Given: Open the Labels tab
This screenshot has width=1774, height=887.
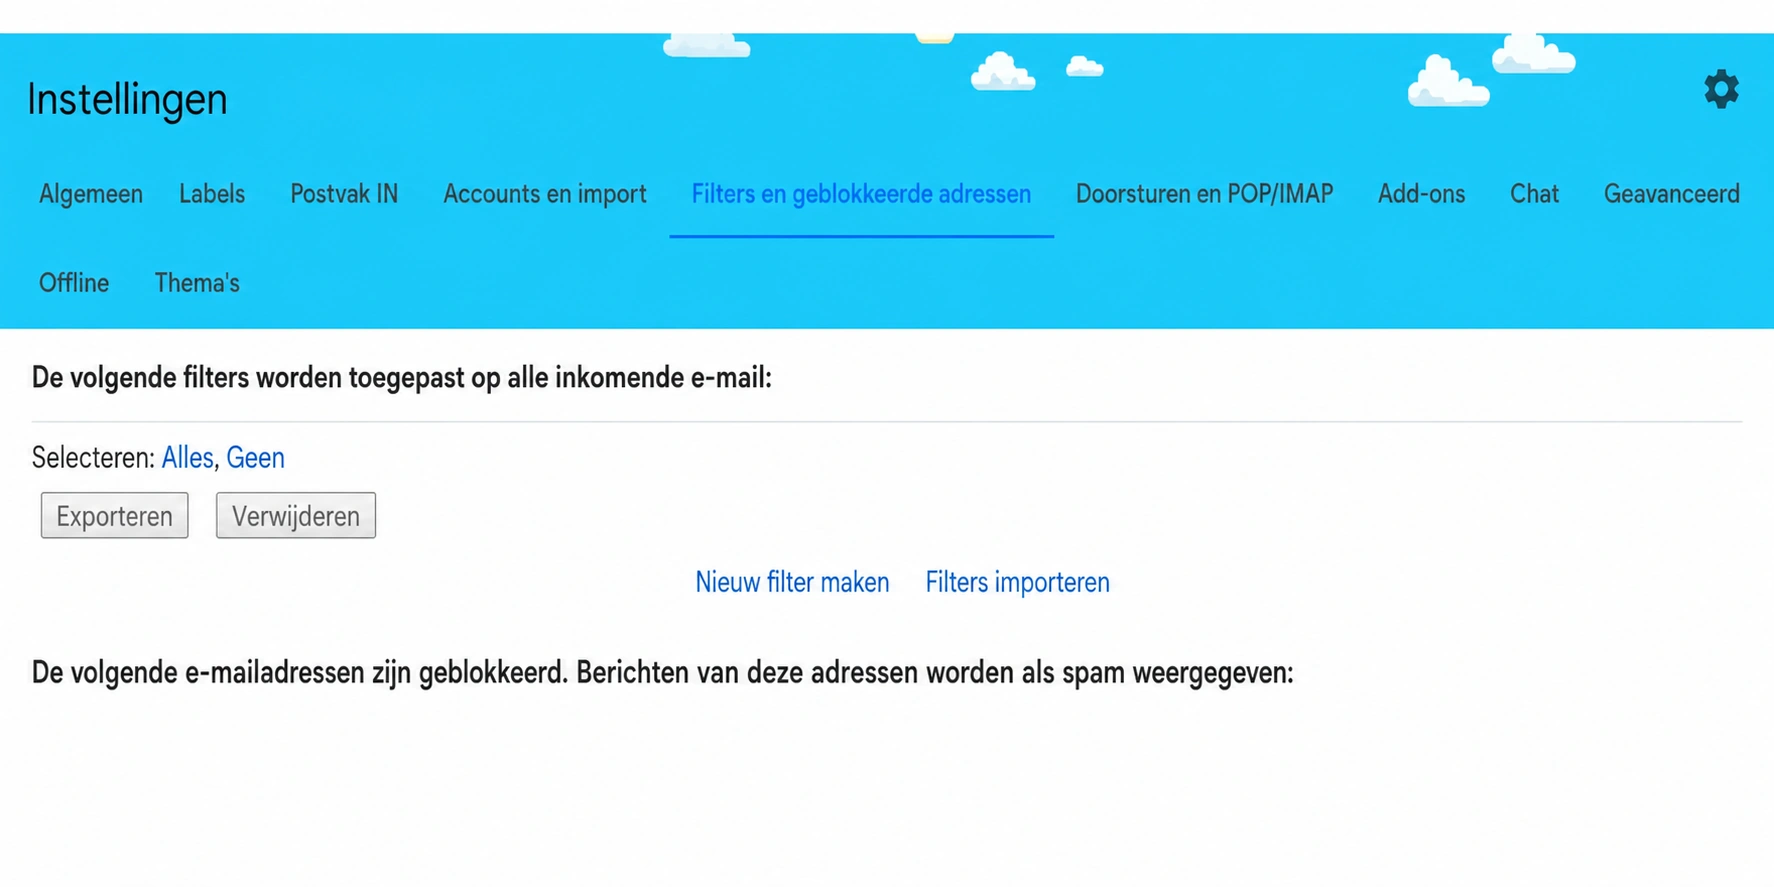Looking at the screenshot, I should 212,194.
